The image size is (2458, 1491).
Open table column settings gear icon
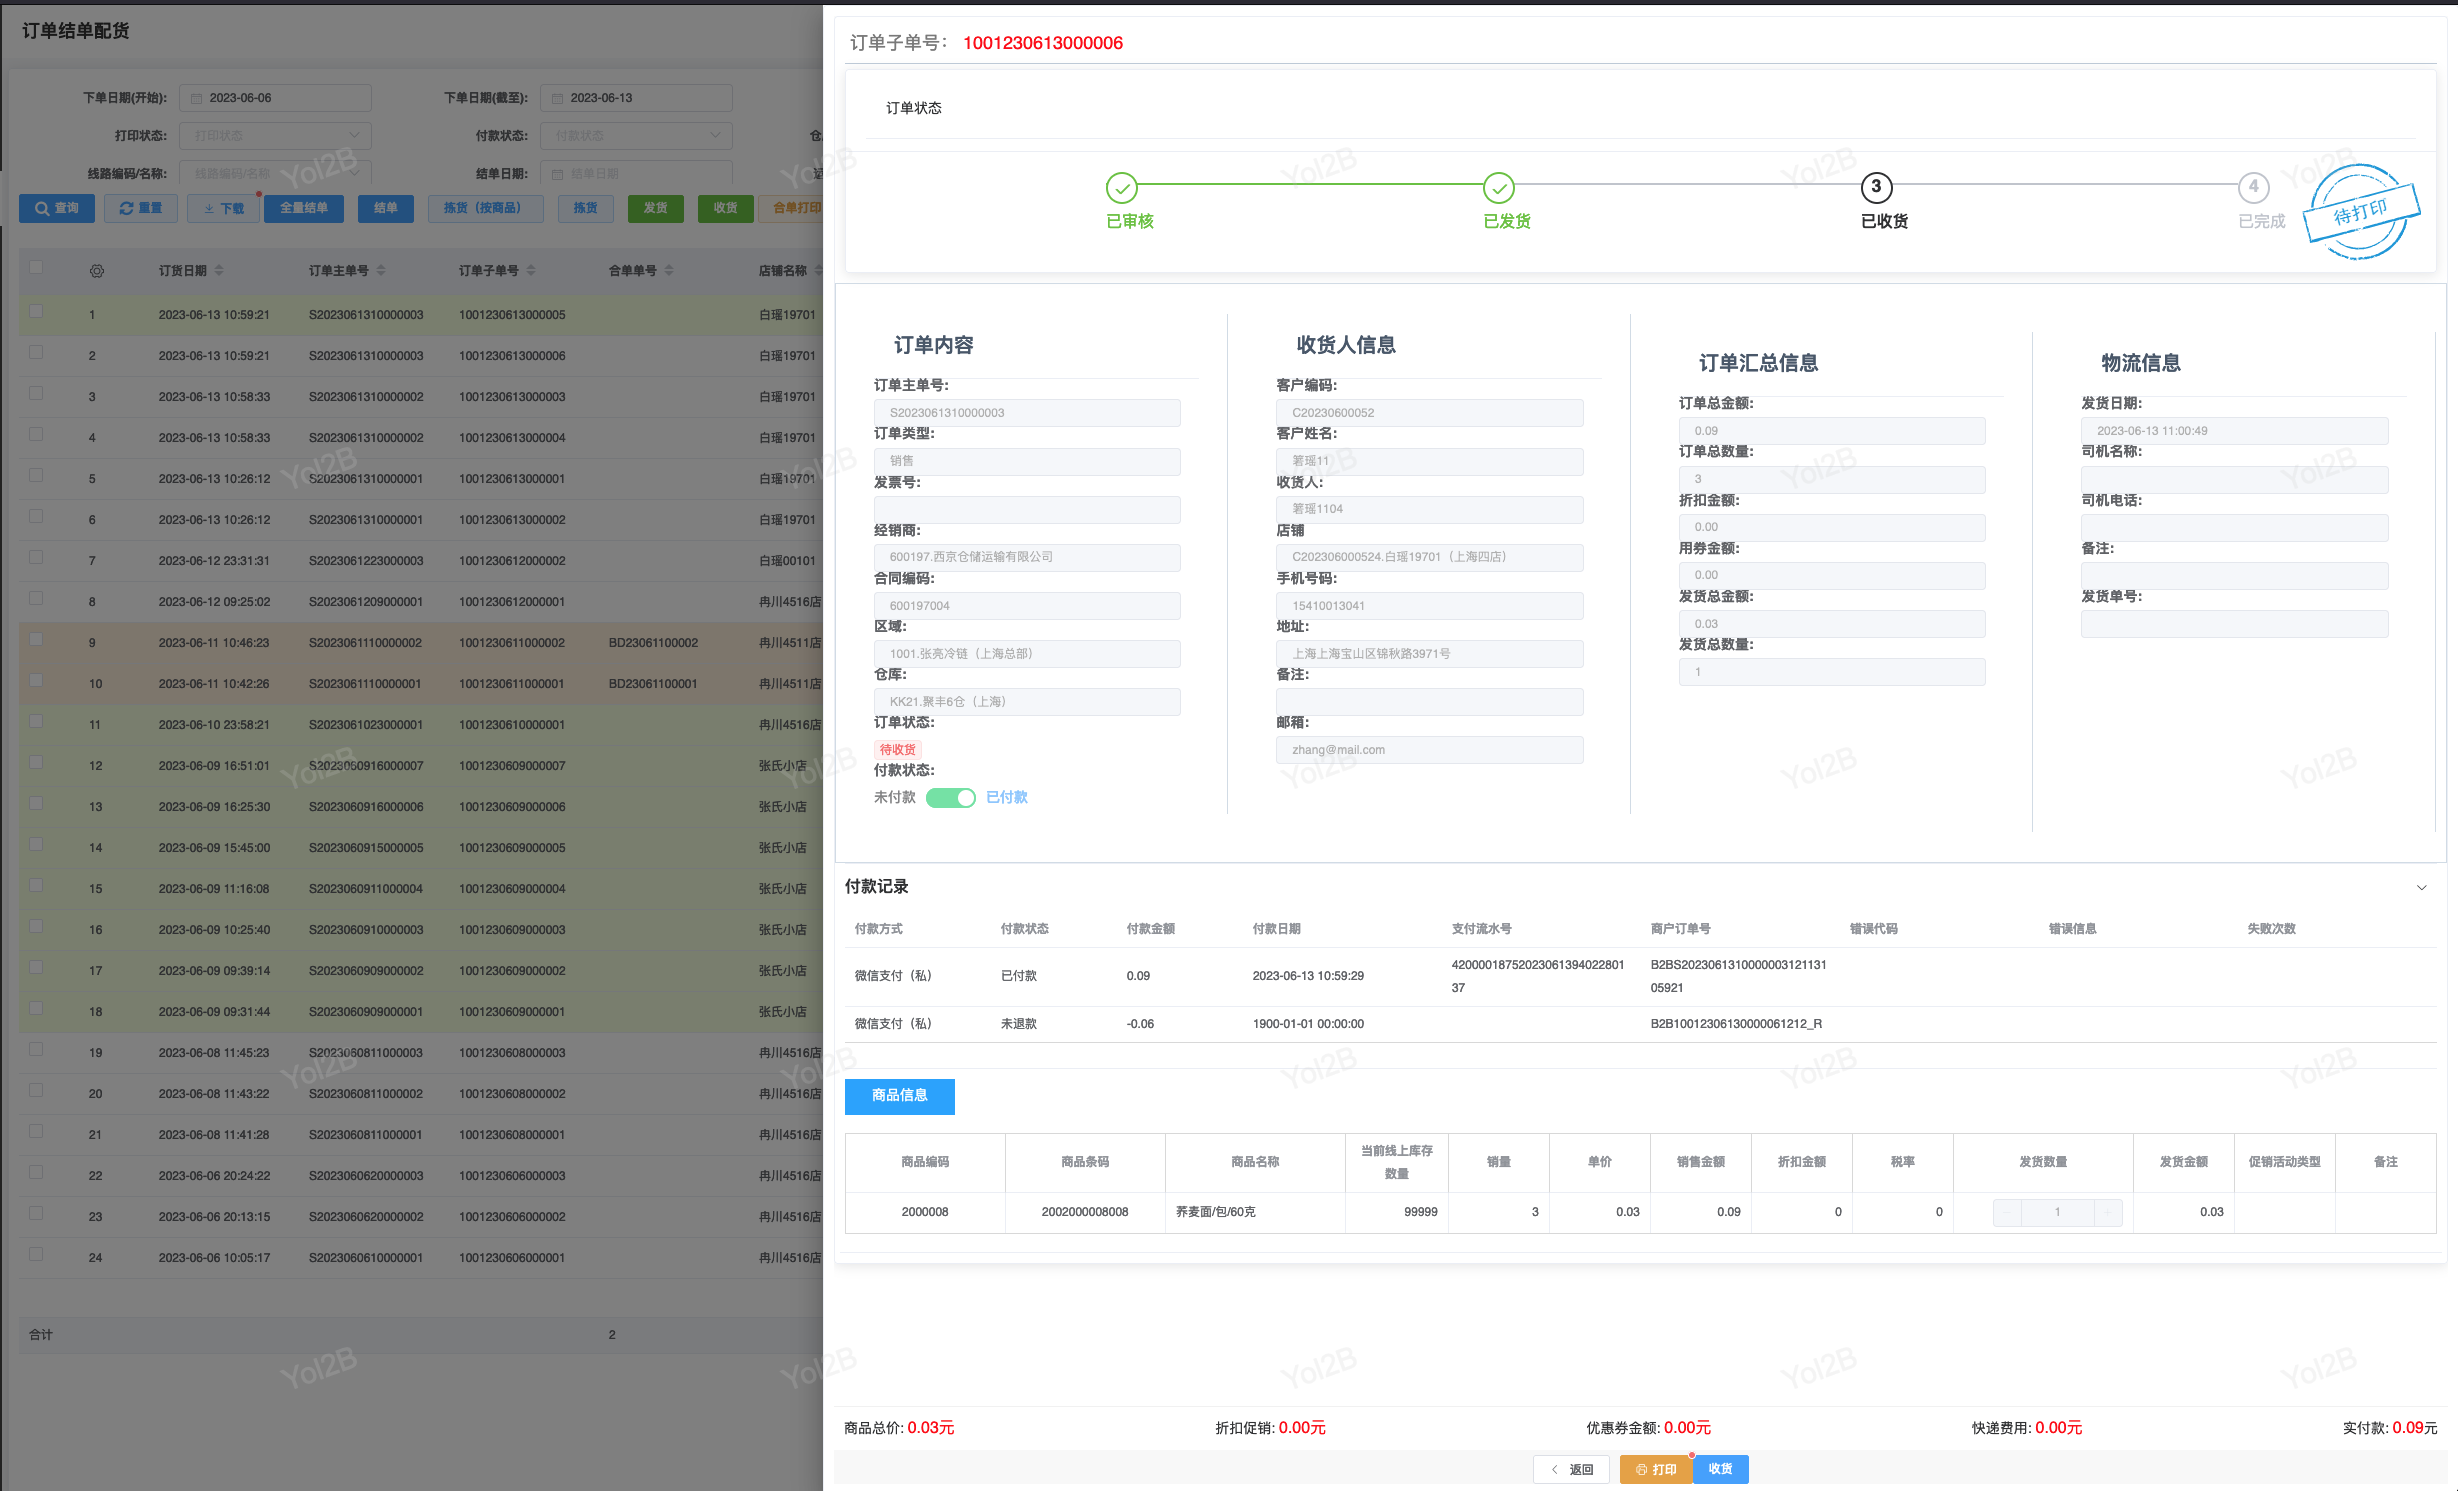point(97,271)
